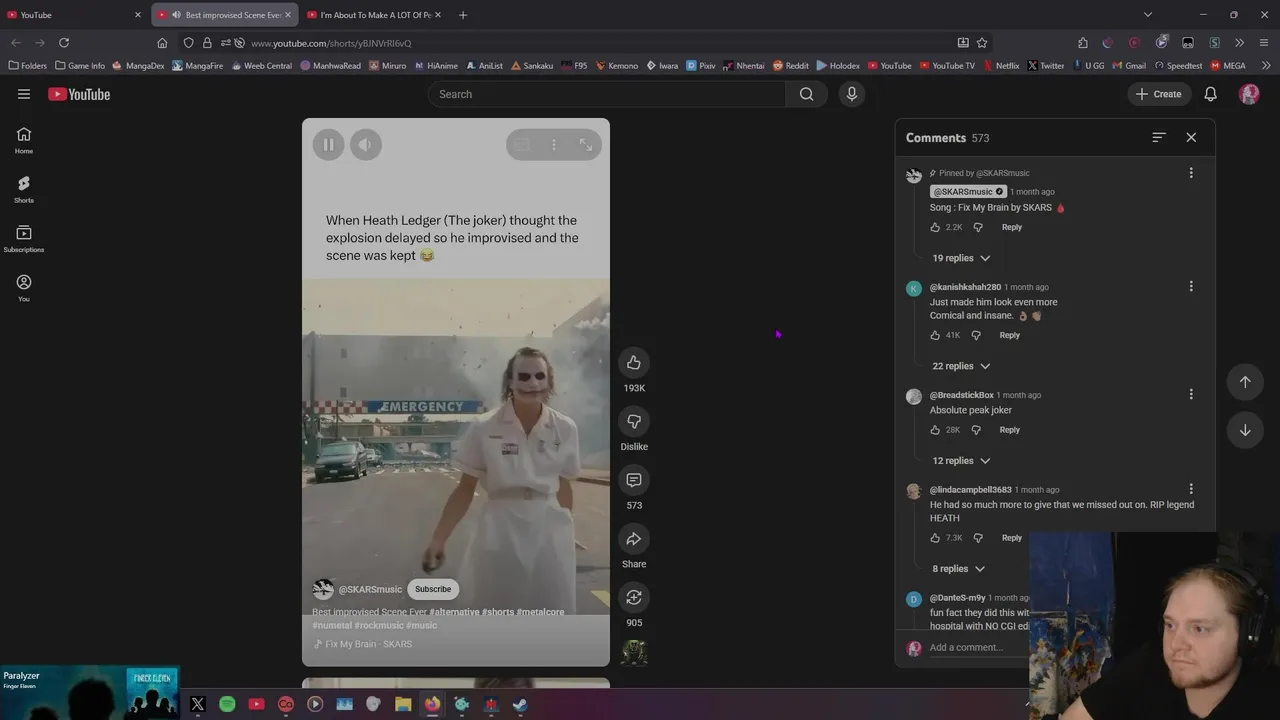Show more bookmarks overflow chevron
This screenshot has height=720, width=1280.
(1265, 66)
